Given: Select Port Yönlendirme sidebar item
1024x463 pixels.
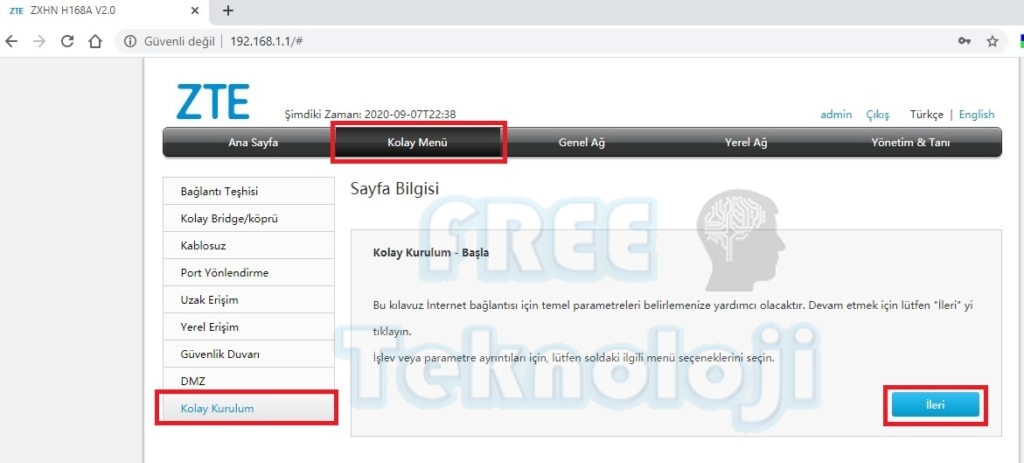Looking at the screenshot, I should [224, 273].
